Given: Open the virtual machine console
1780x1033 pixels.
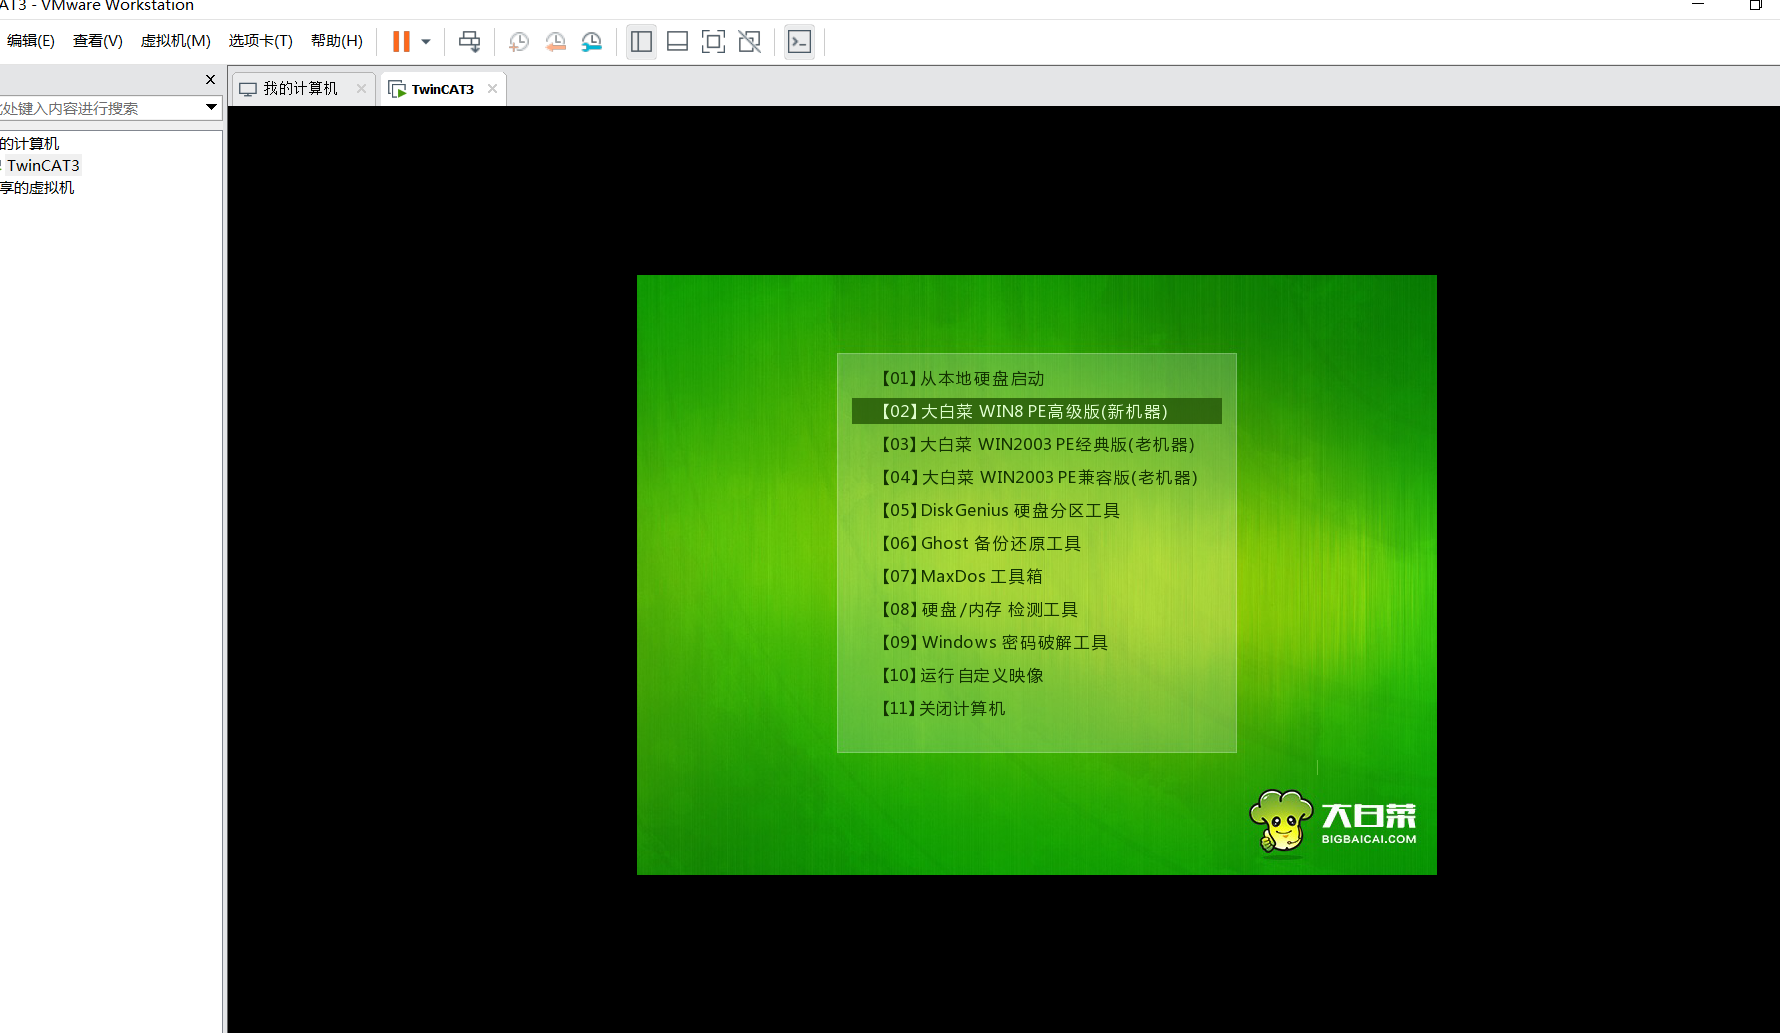Looking at the screenshot, I should point(799,41).
